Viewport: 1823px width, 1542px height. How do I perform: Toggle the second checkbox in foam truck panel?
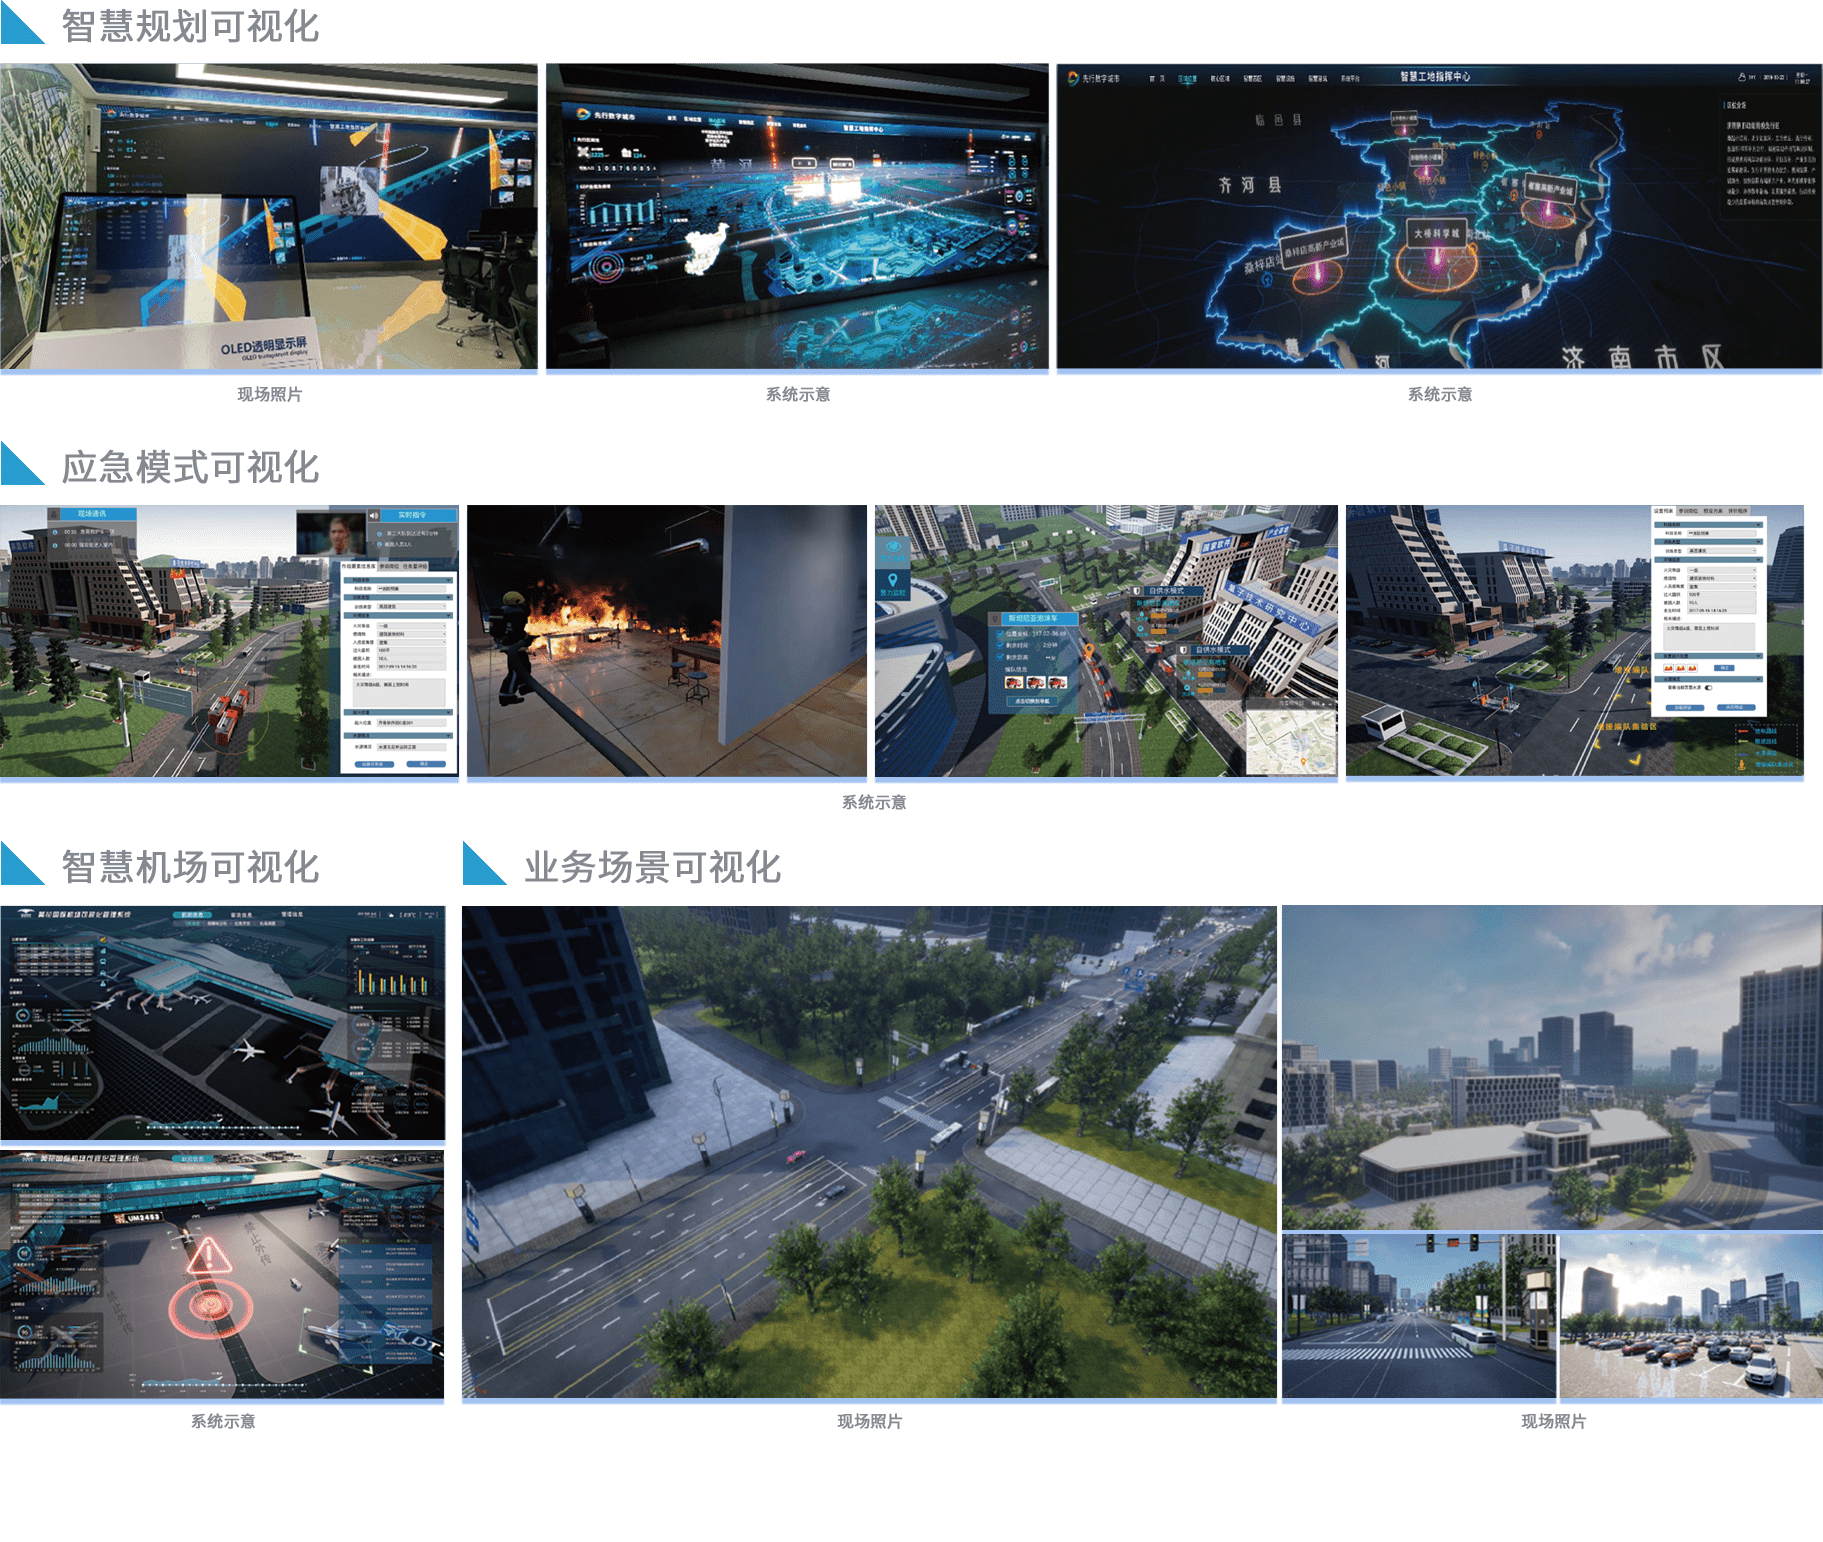(1000, 645)
